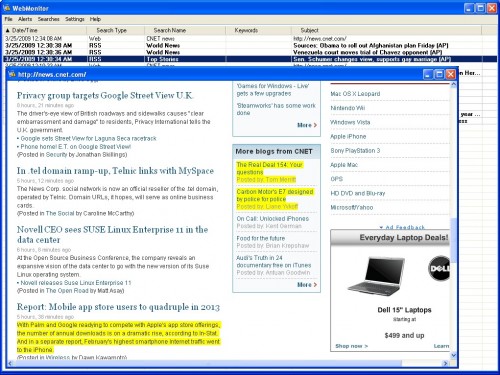The height and width of the screenshot is (375, 500).
Task: Click the Dell logo in the ad
Action: pos(439,268)
